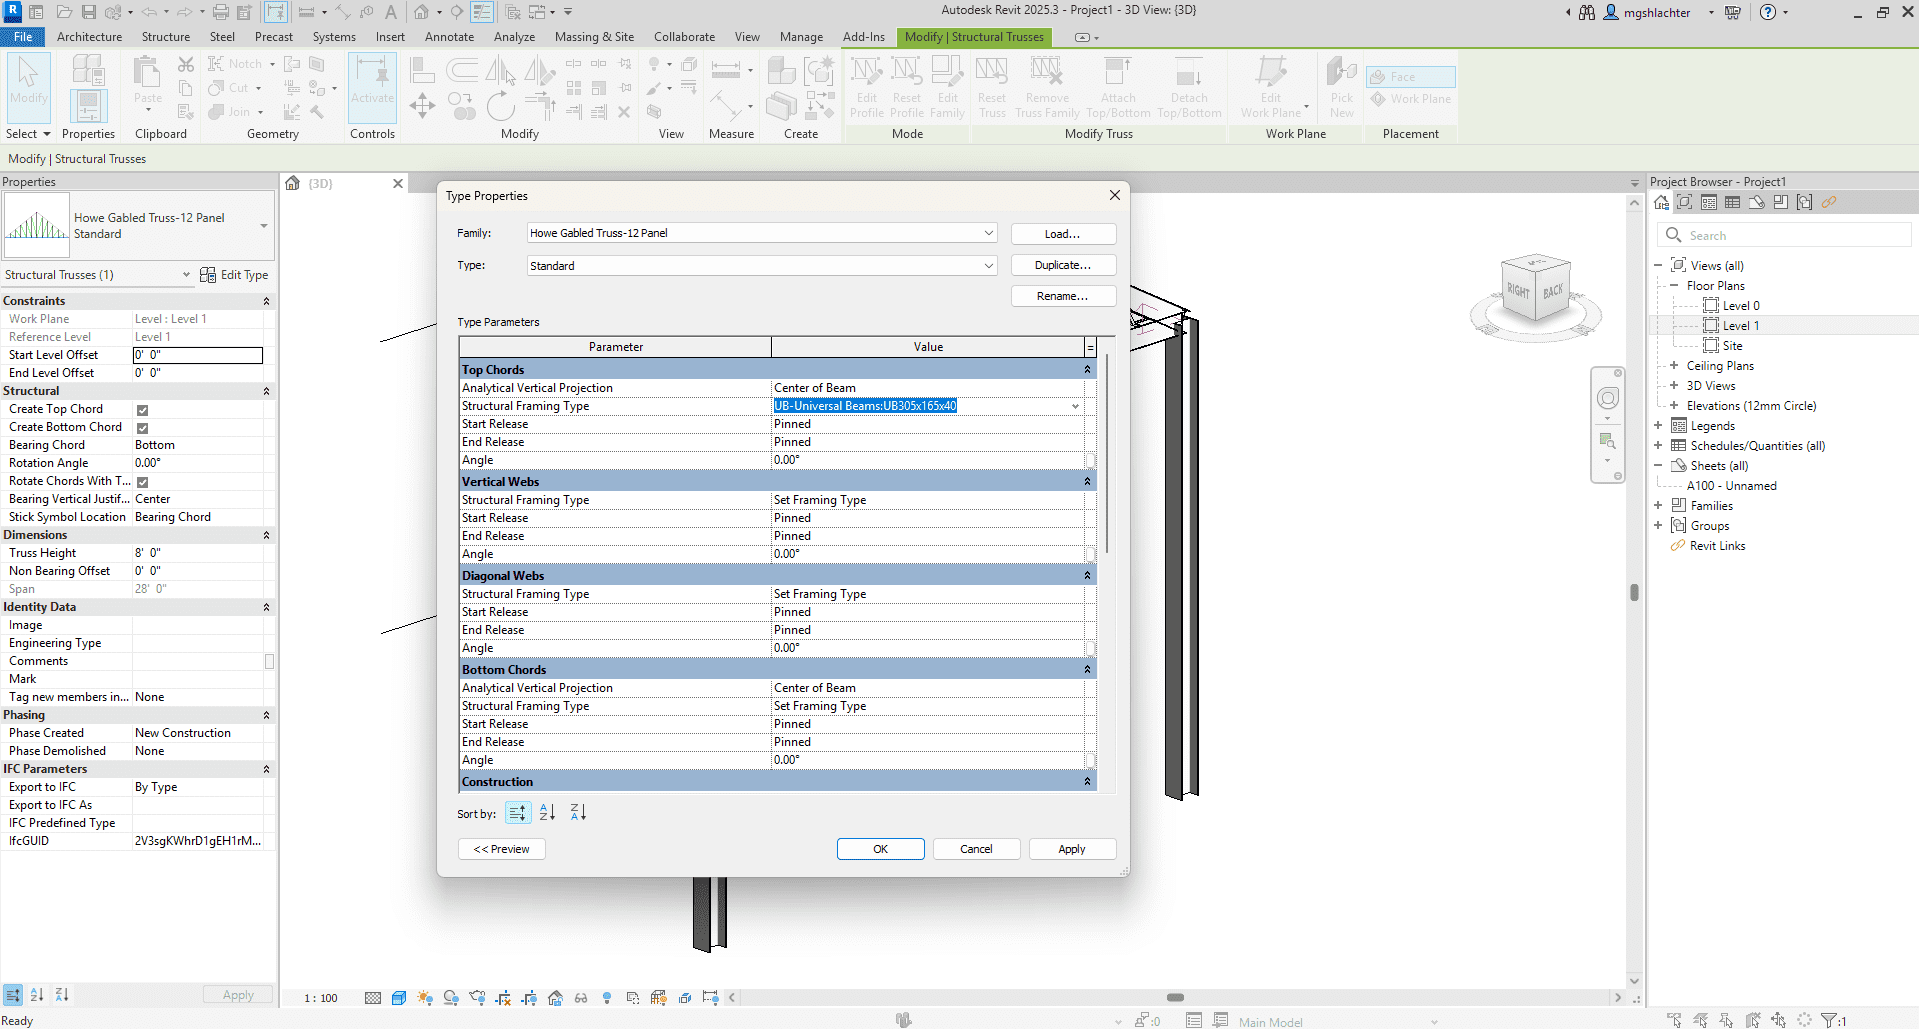
Task: Click Edit Type in Properties panel
Action: (x=234, y=275)
